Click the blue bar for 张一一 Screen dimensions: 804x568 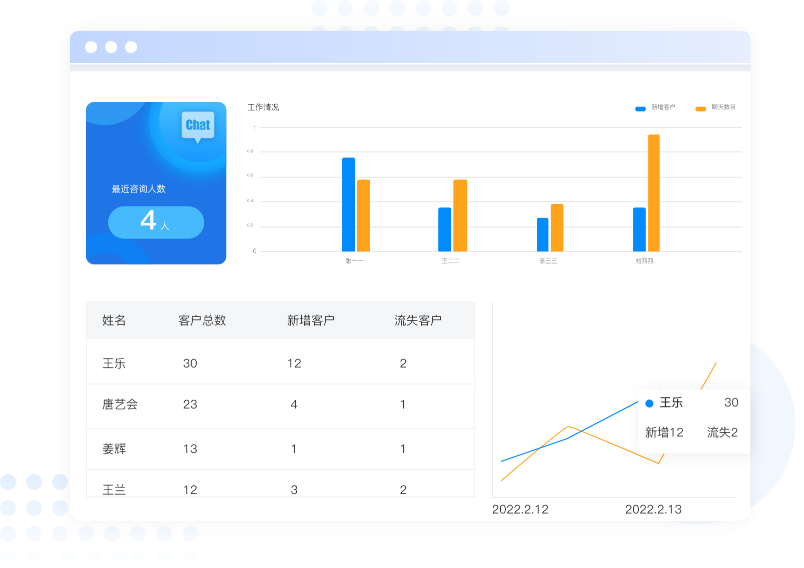point(348,204)
